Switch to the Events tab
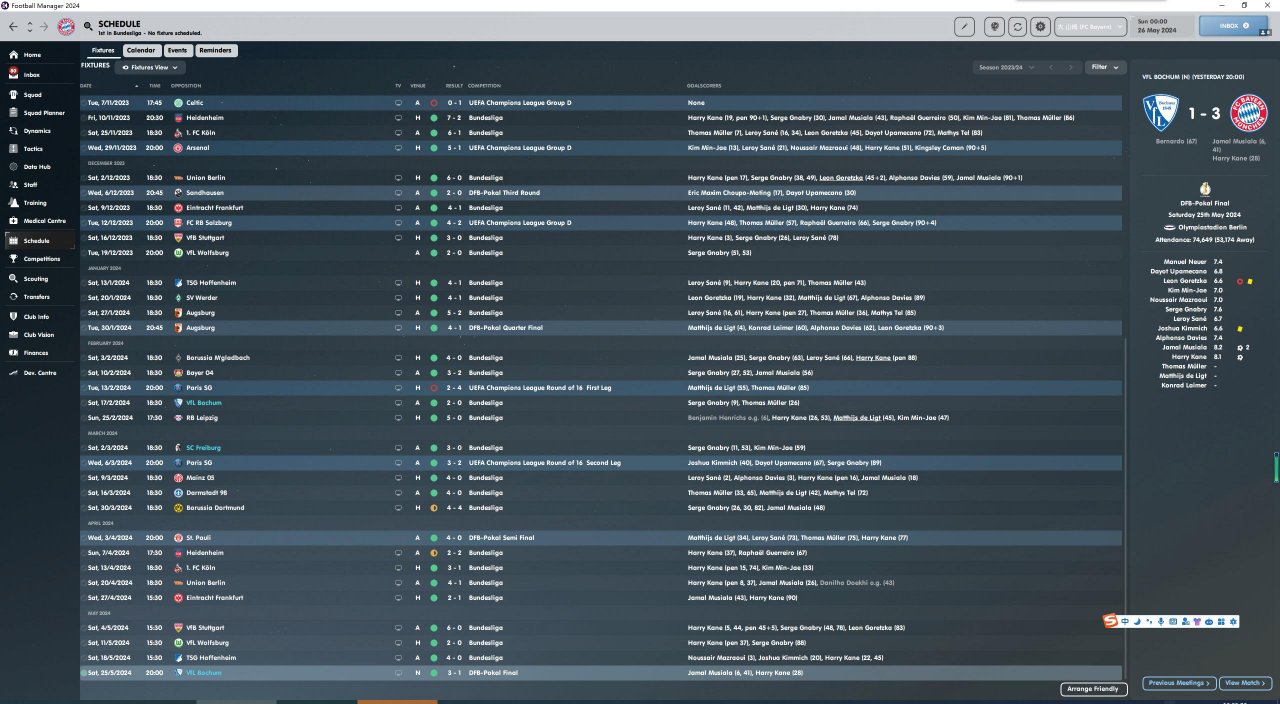The image size is (1280, 704). (177, 50)
